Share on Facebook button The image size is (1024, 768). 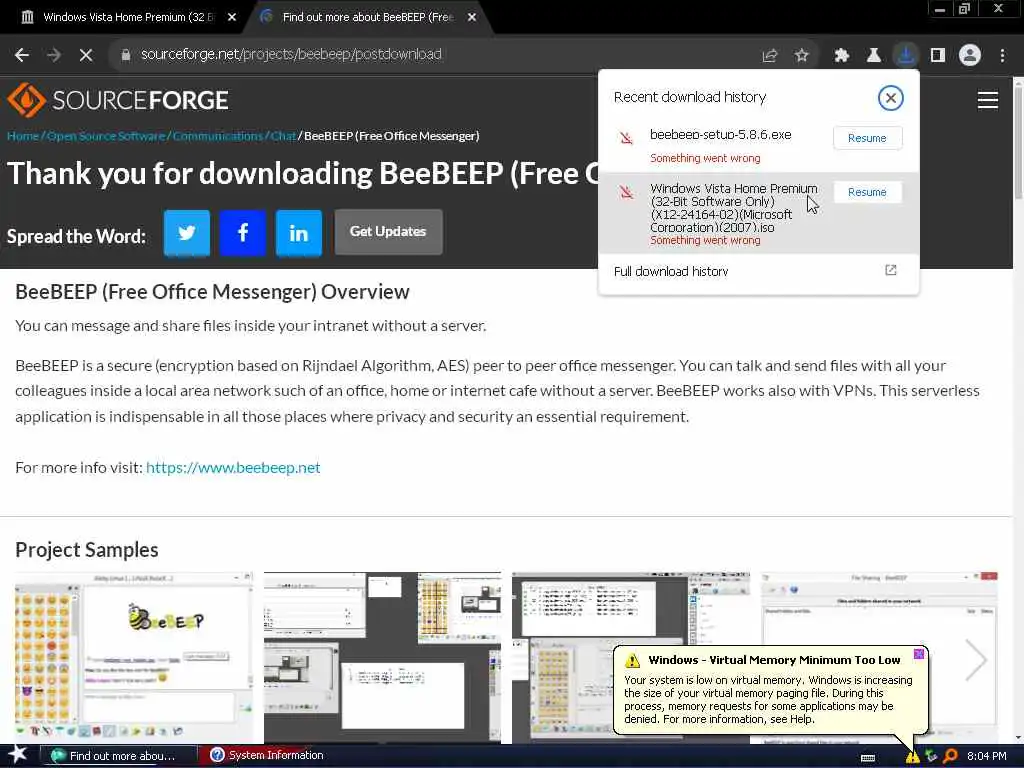(x=243, y=232)
